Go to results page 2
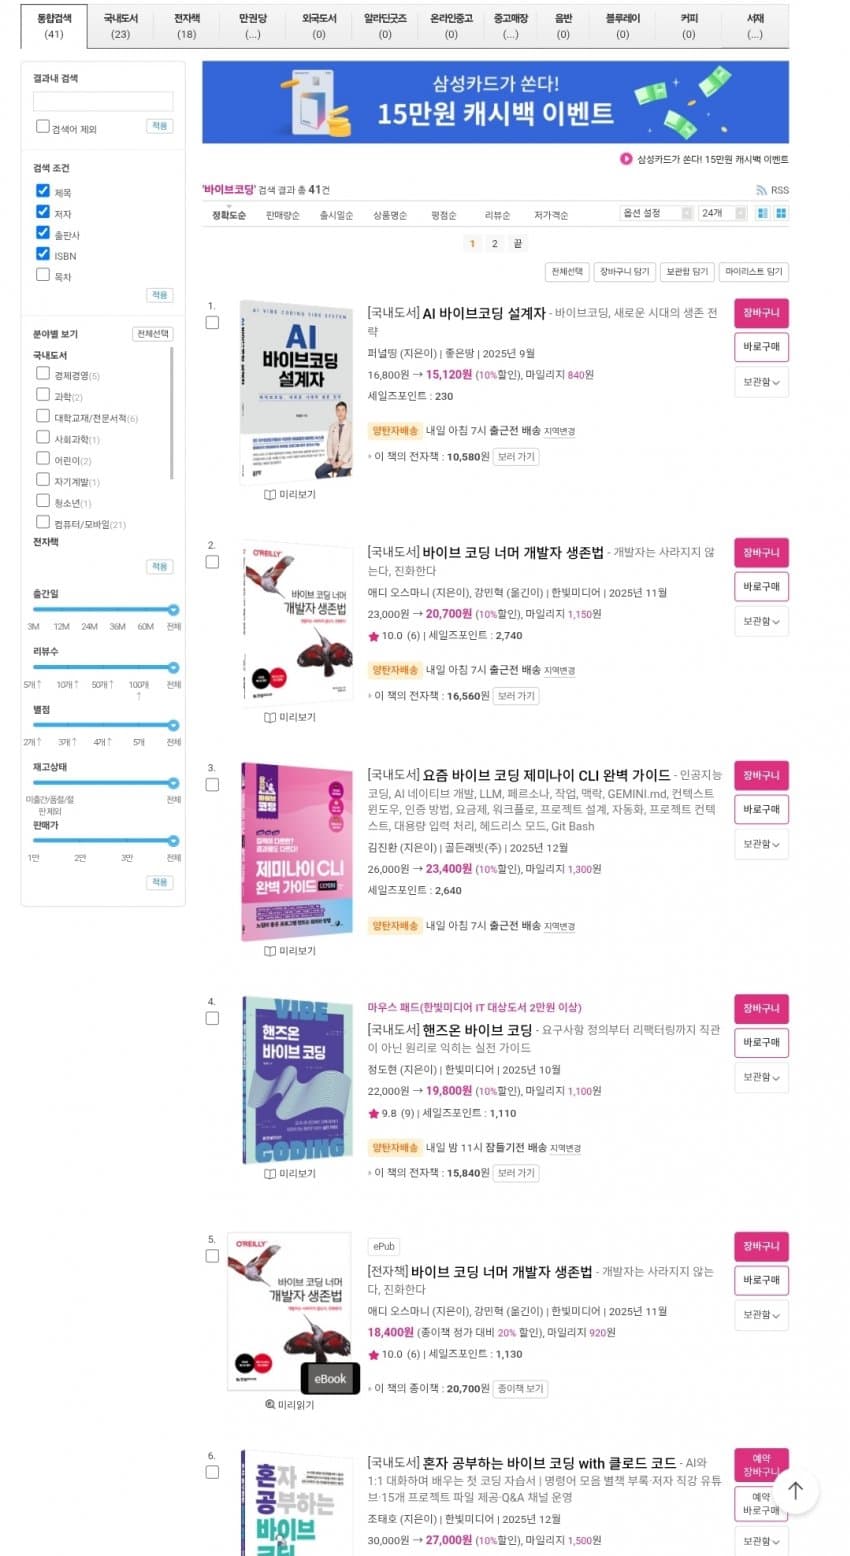This screenshot has width=850, height=1556. click(494, 243)
